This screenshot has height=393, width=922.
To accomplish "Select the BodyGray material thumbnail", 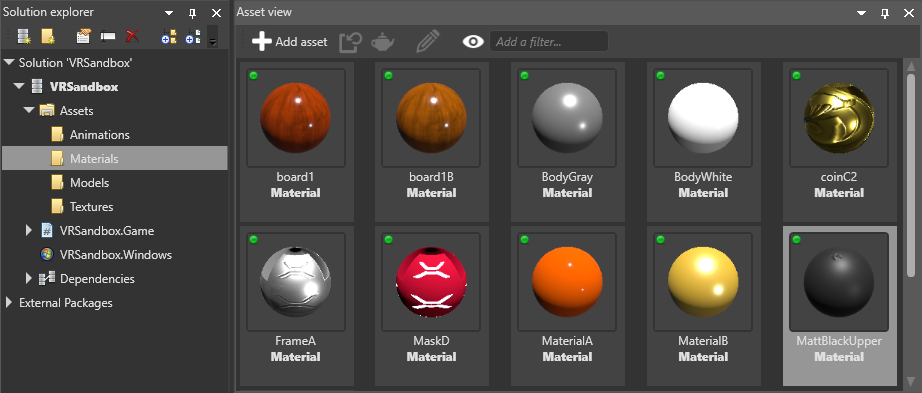I will click(x=567, y=118).
